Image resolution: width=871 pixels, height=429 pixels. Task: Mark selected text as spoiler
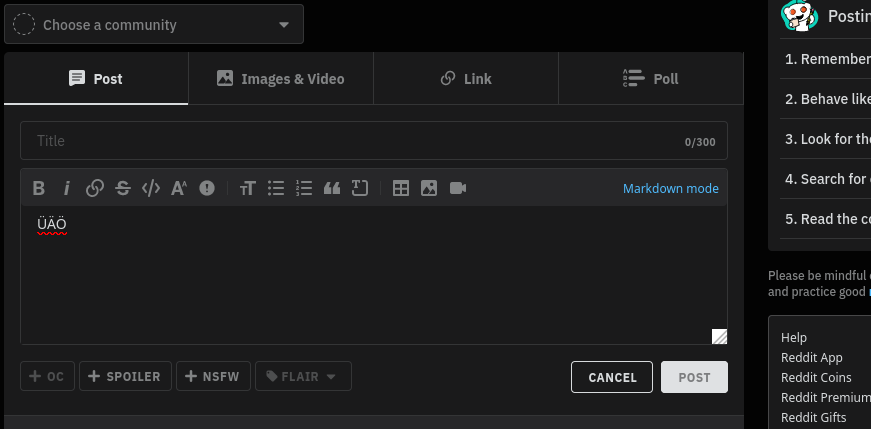point(207,188)
